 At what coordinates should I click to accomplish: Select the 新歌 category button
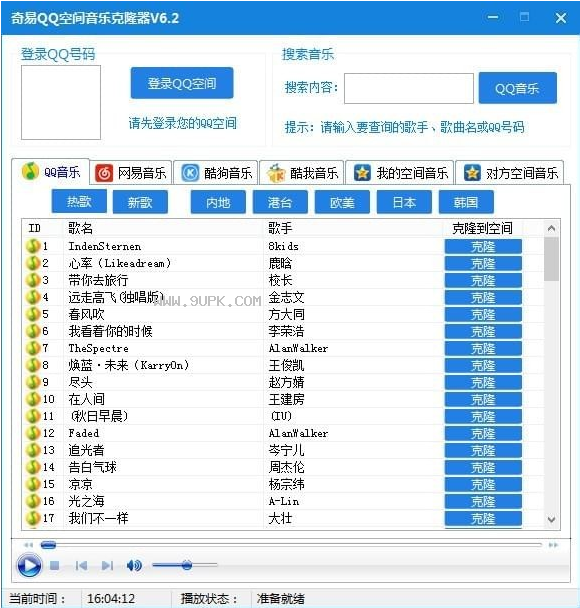click(140, 202)
